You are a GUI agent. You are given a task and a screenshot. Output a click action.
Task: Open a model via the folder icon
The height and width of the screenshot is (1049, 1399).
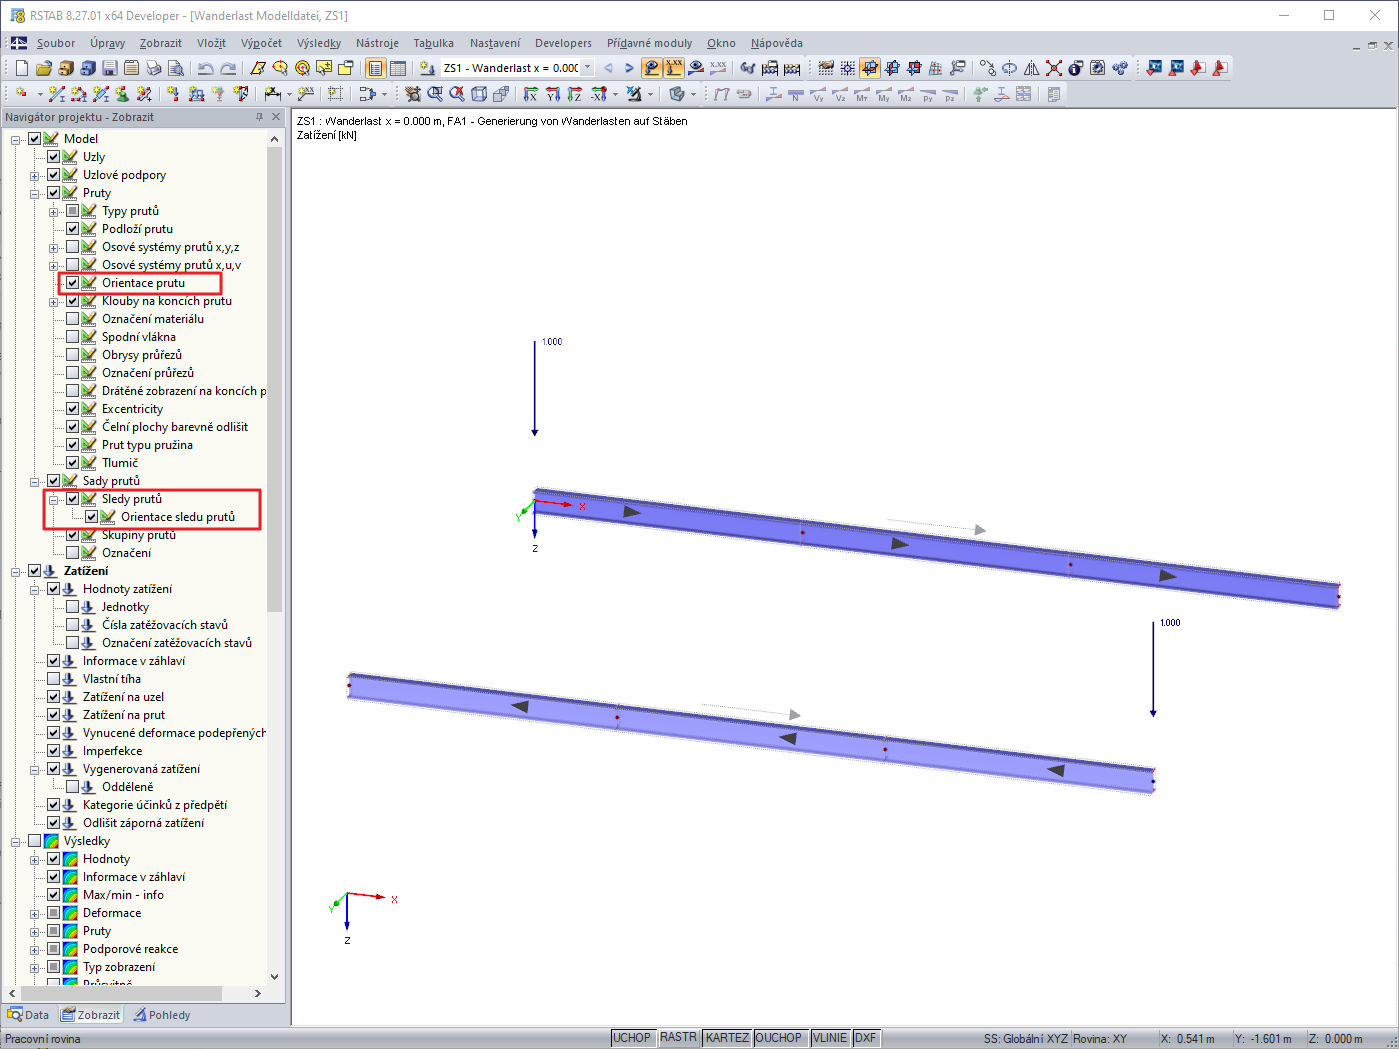(43, 68)
